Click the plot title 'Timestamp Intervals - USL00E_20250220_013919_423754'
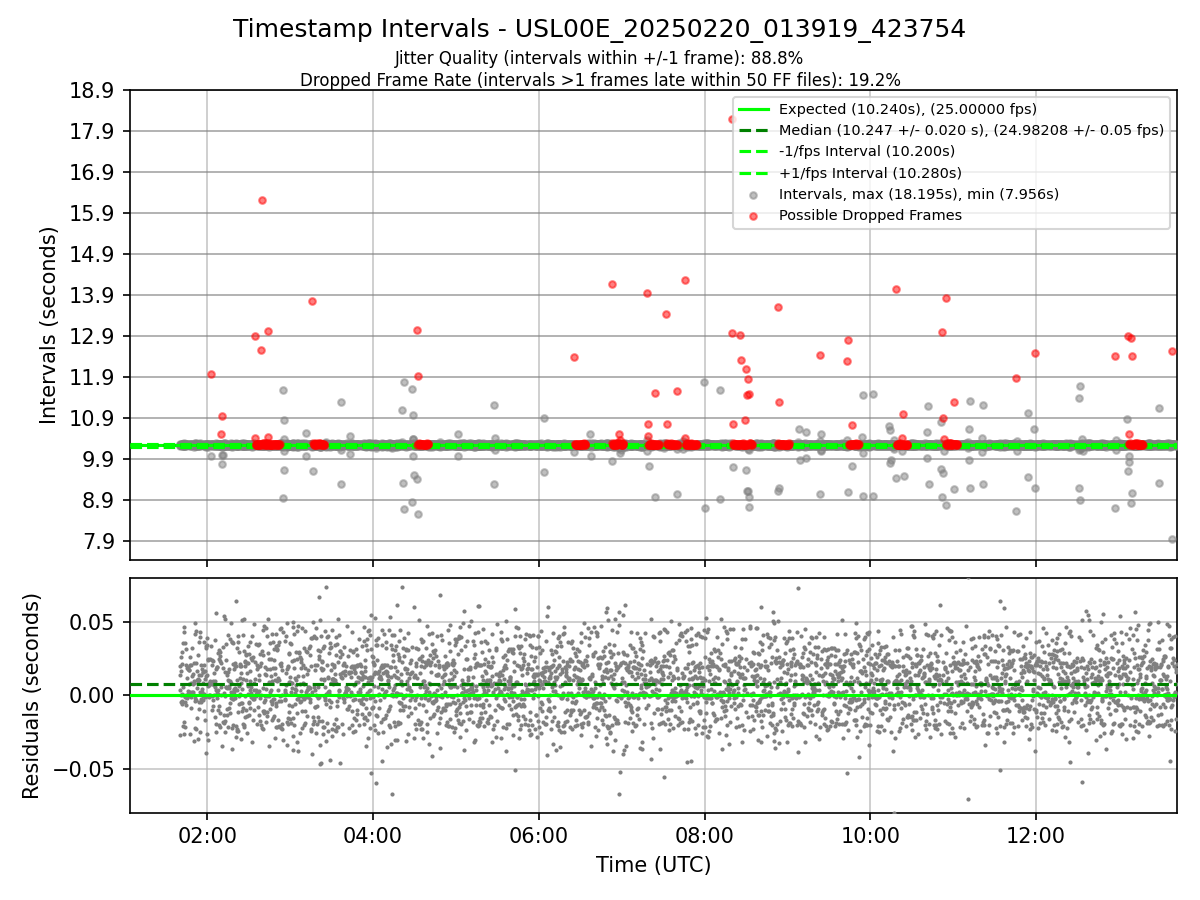 coord(600,29)
